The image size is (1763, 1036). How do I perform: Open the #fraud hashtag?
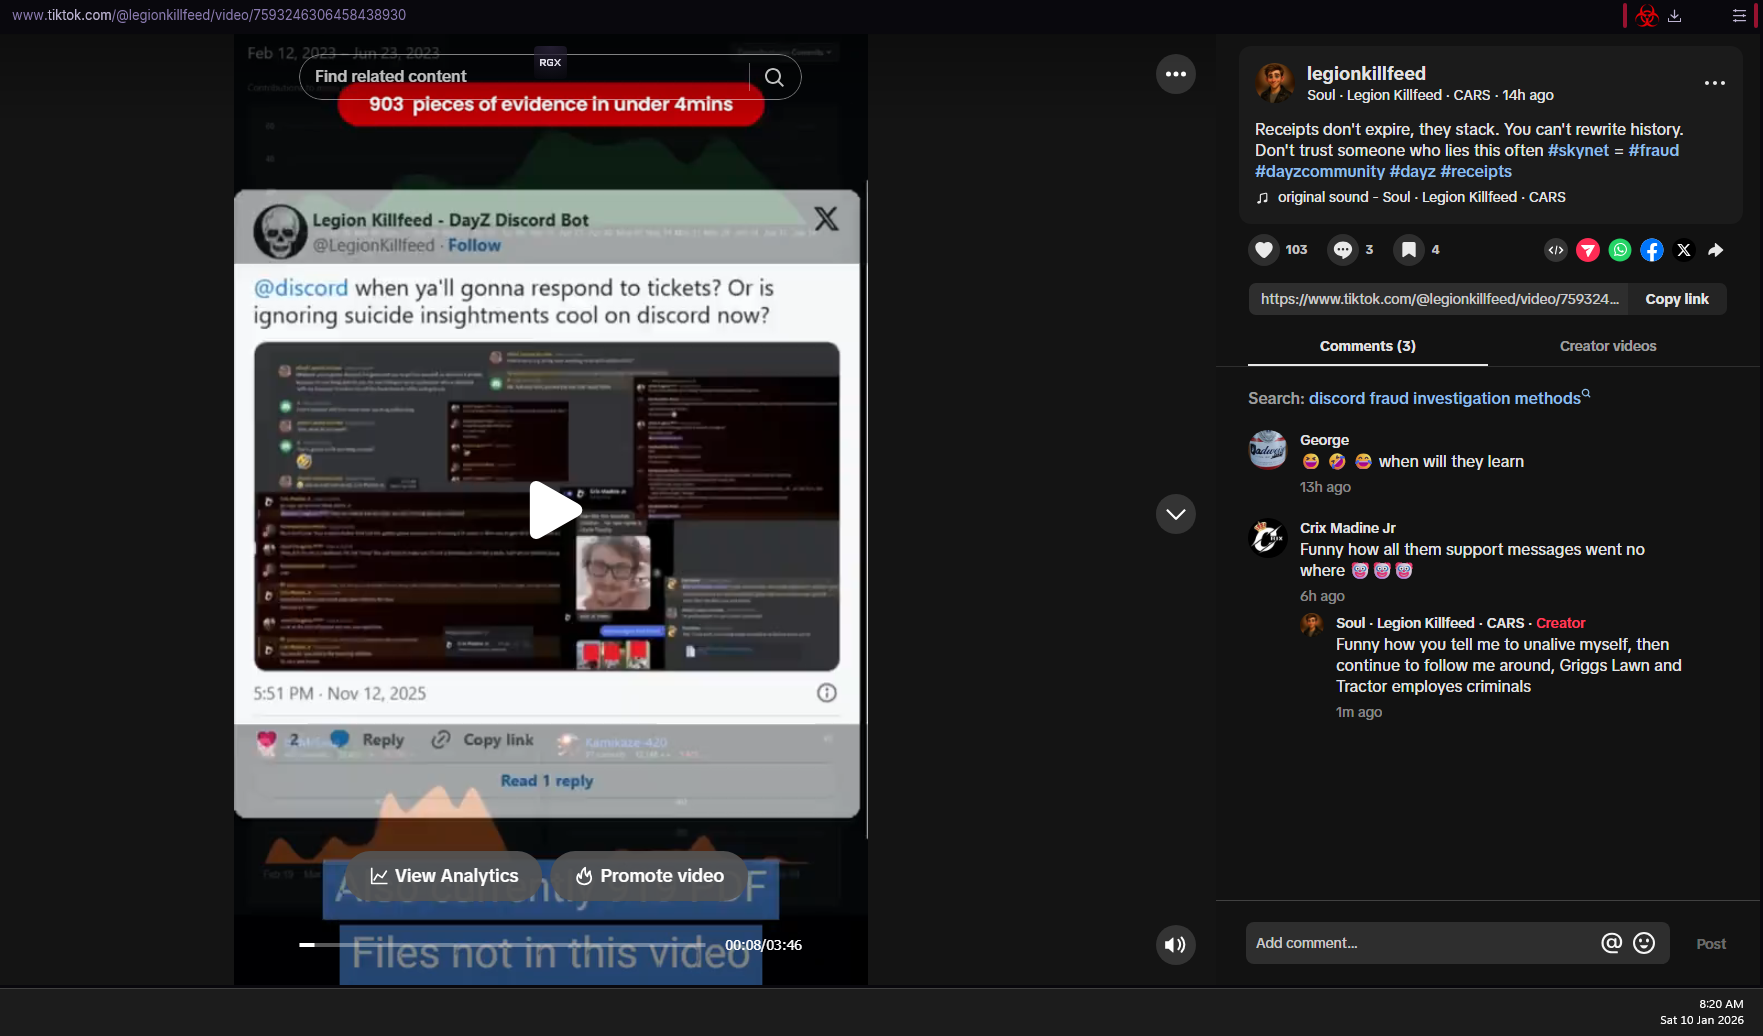point(1654,150)
